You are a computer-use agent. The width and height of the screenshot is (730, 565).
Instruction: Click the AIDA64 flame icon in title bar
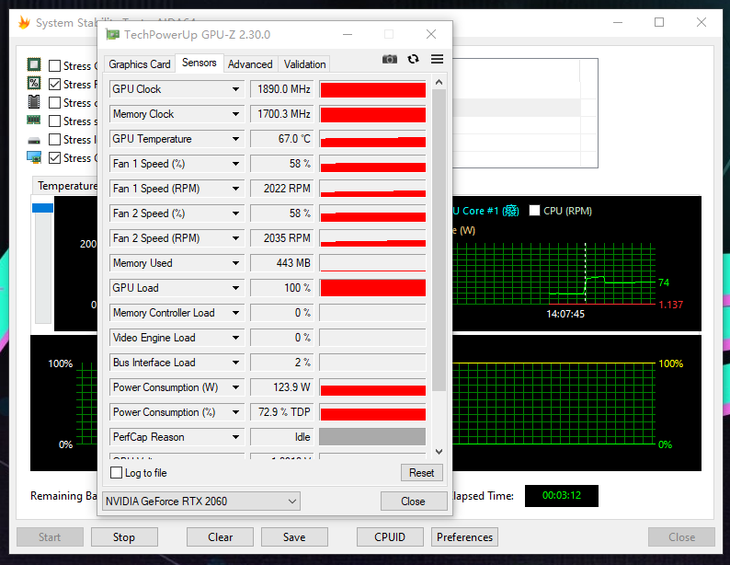[24, 23]
